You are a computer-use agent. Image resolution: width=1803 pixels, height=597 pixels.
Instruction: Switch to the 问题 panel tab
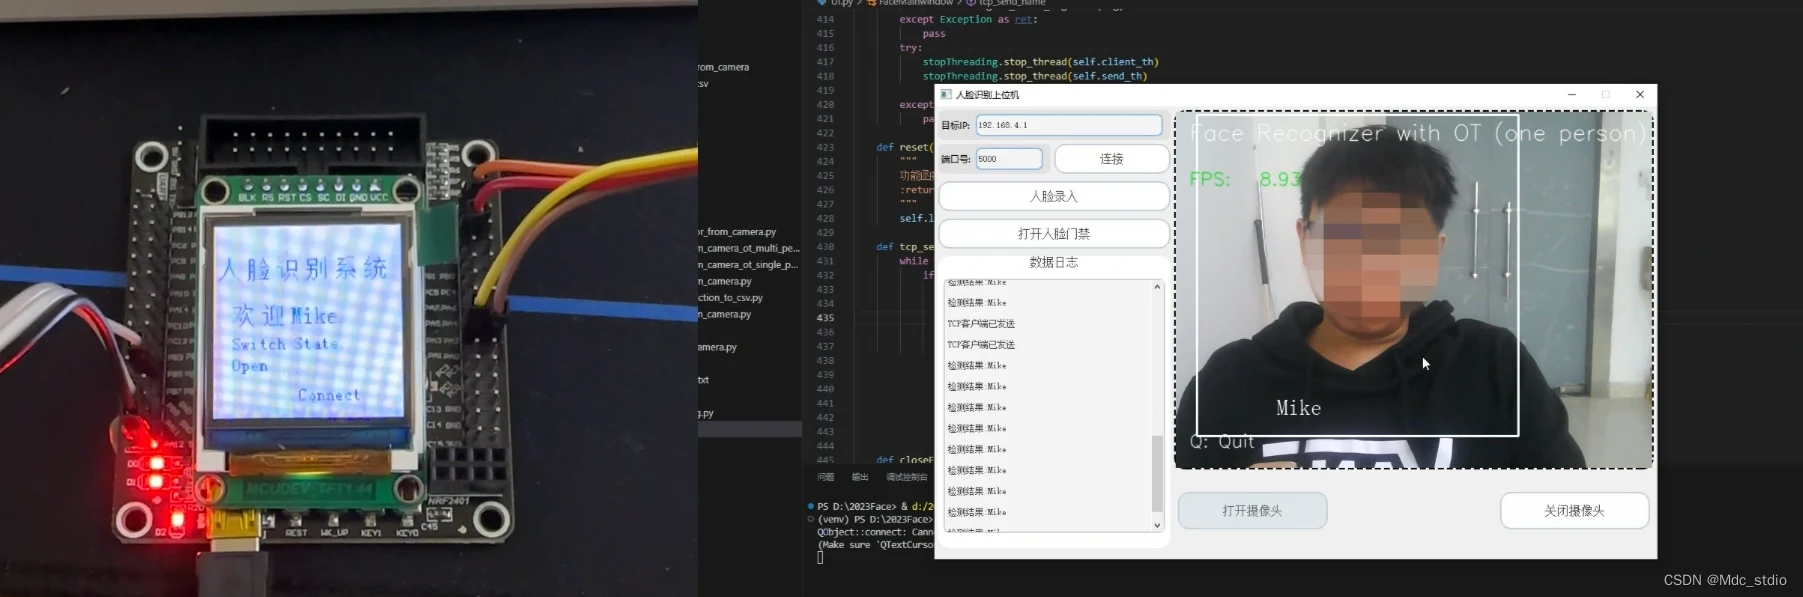pyautogui.click(x=825, y=477)
